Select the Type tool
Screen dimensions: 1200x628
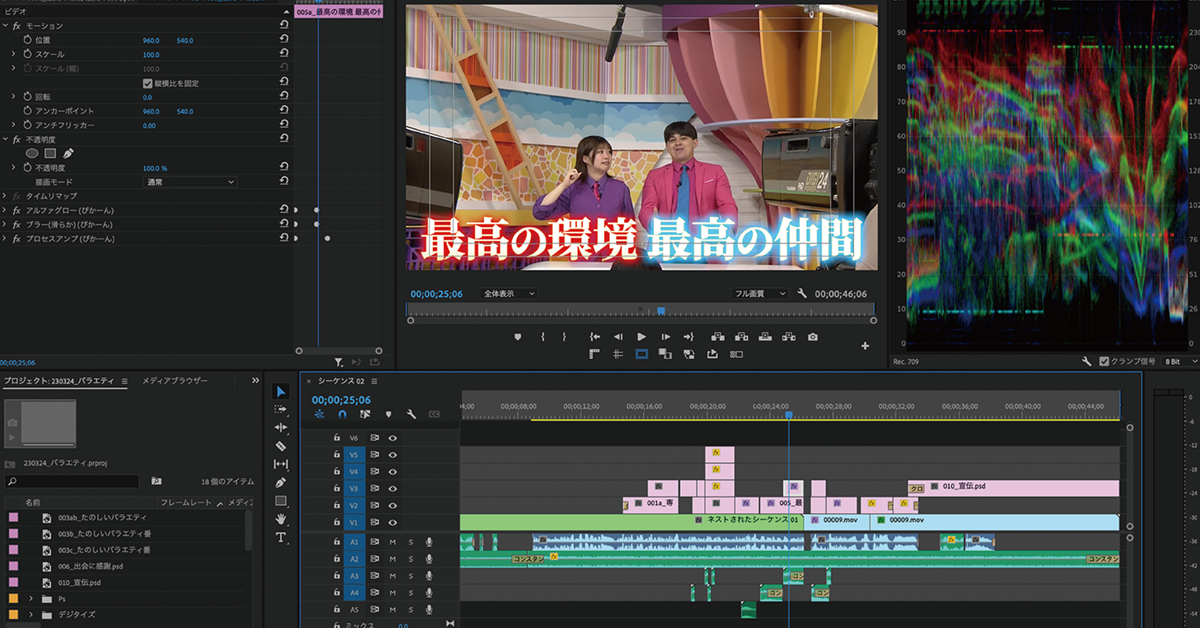[281, 537]
